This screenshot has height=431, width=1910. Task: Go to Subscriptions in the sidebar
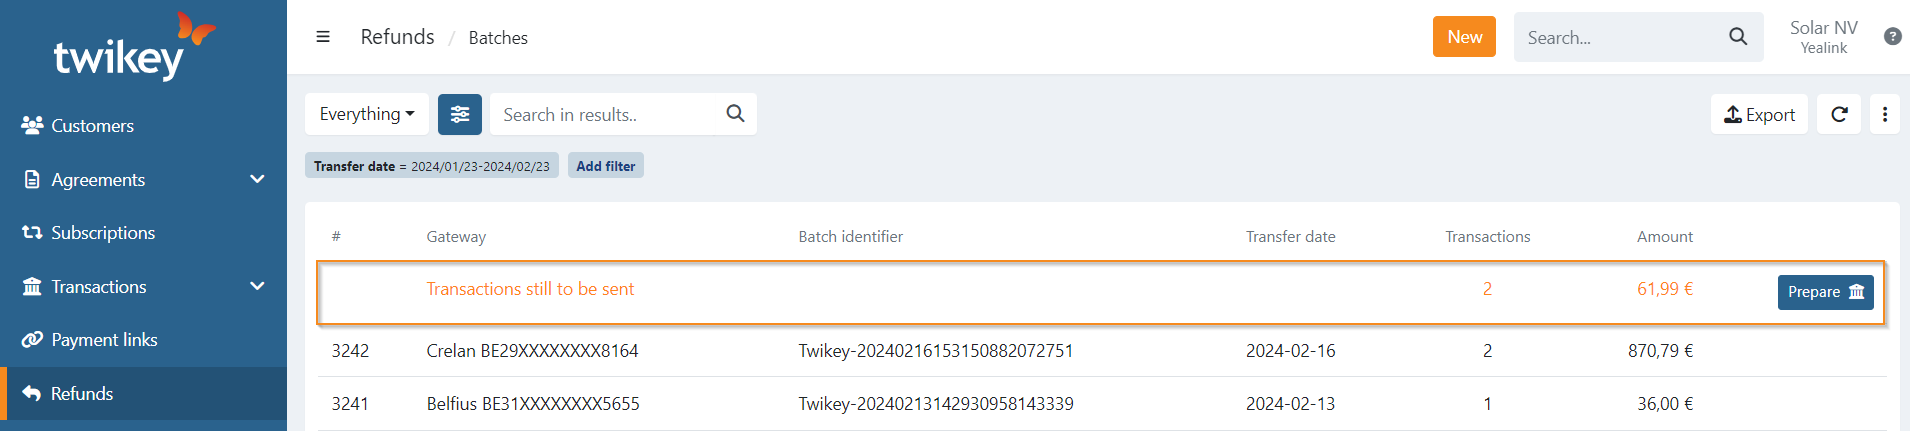[103, 233]
